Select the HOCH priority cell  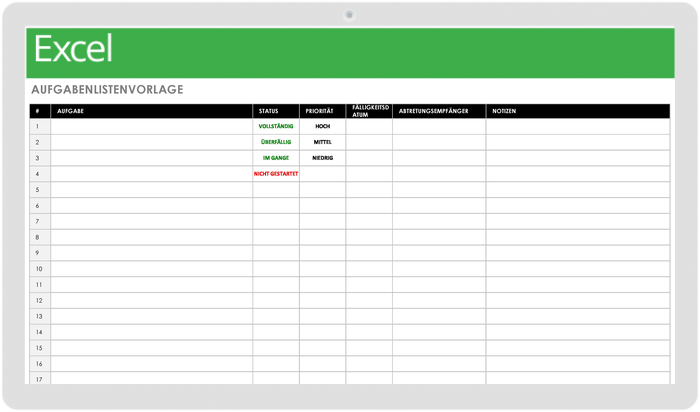(322, 126)
